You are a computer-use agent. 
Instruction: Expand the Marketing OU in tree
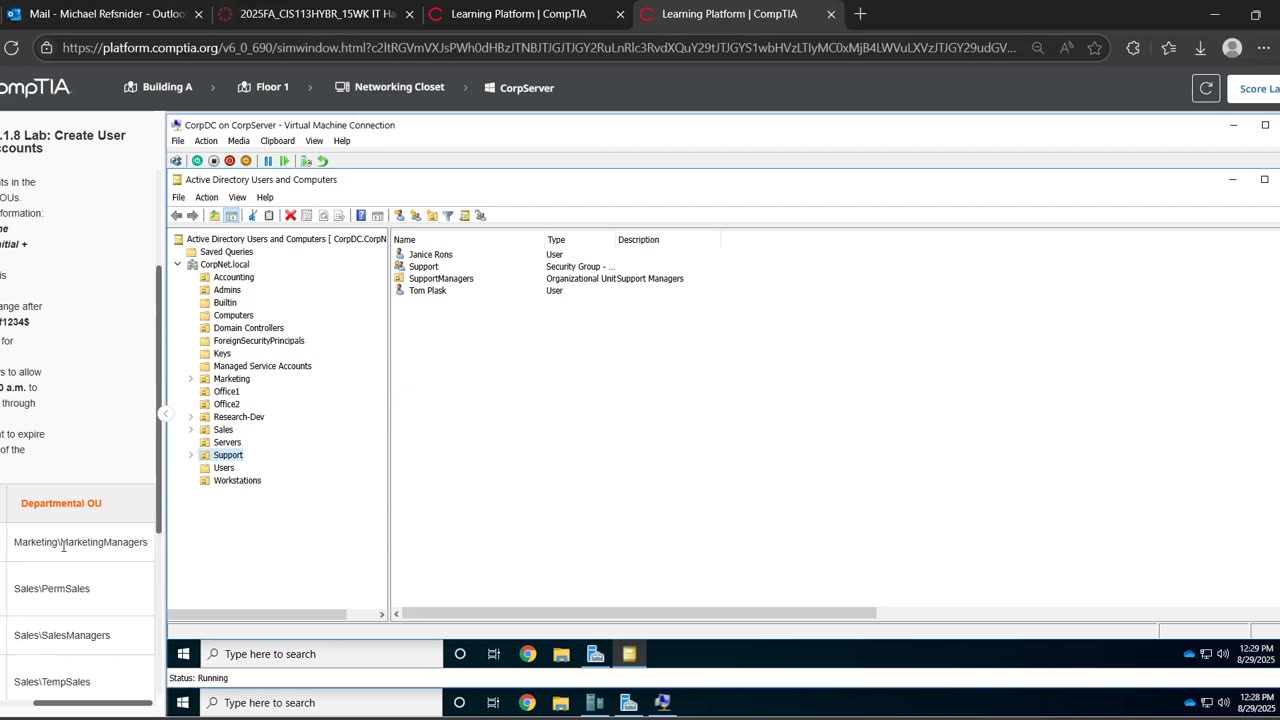[191, 379]
